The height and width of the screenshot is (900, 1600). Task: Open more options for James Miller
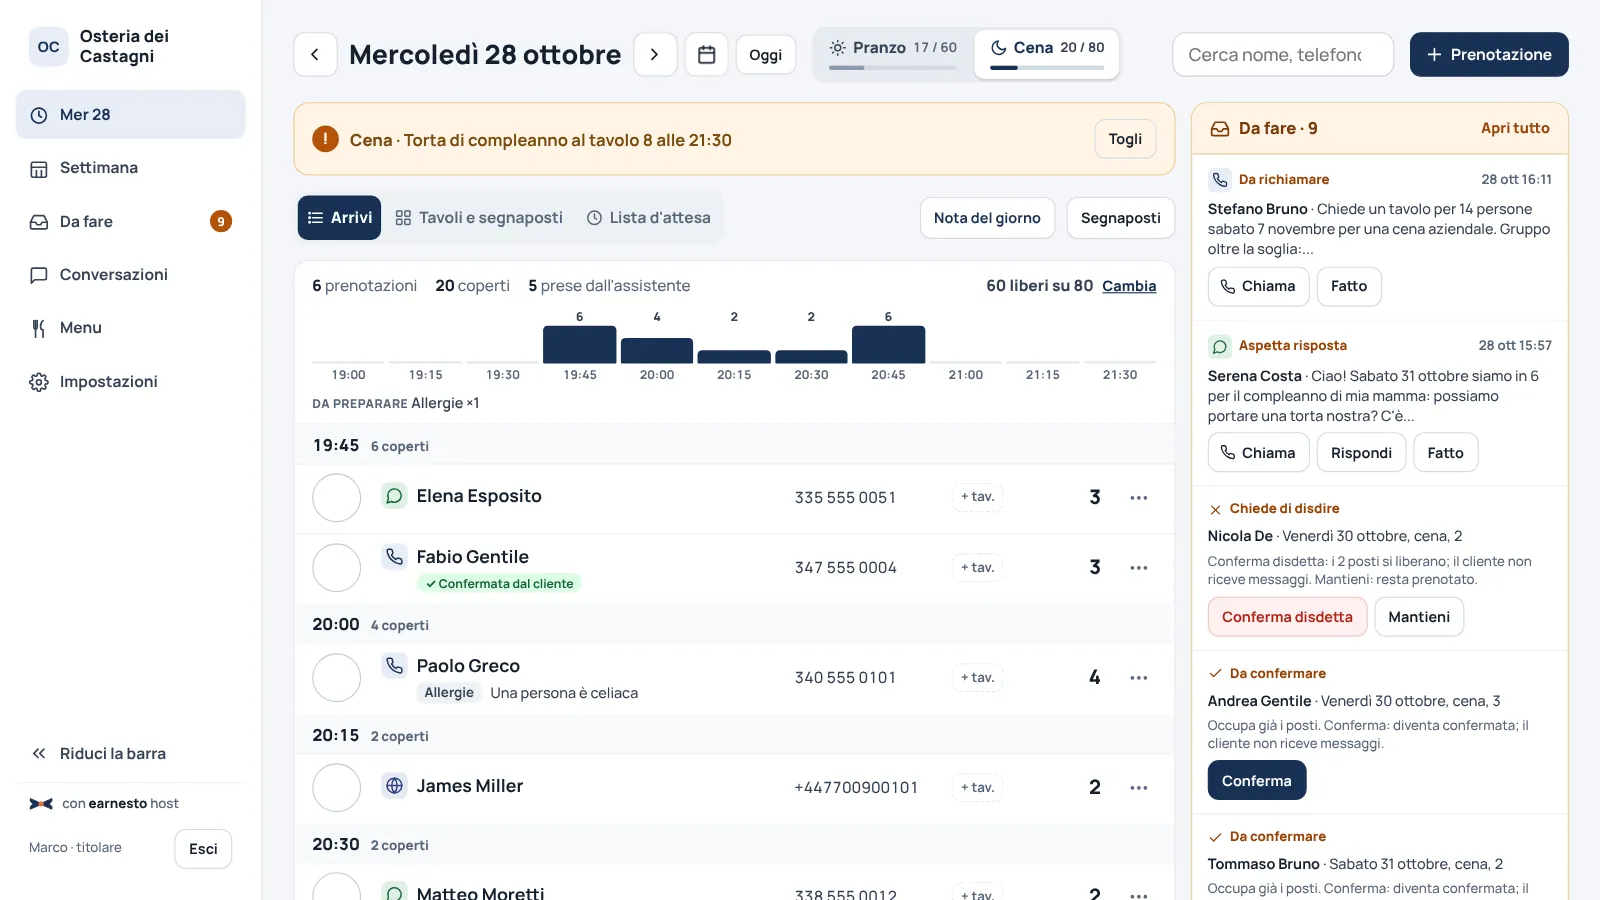coord(1139,788)
